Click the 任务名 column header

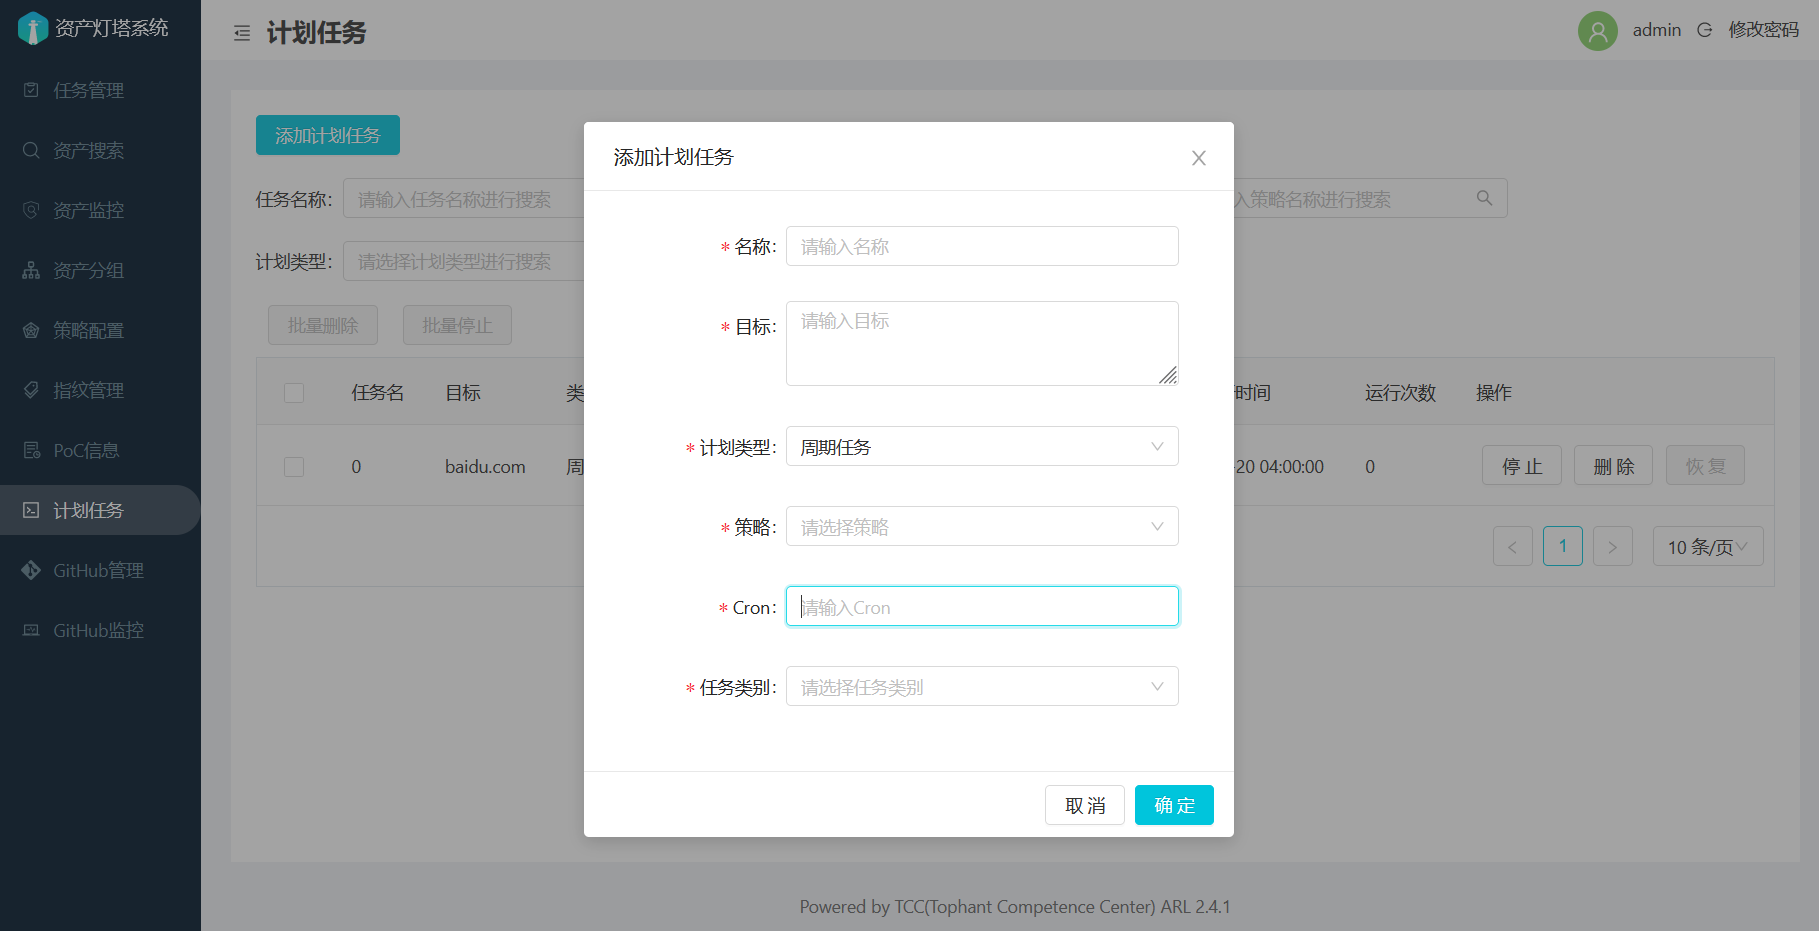[x=377, y=393]
